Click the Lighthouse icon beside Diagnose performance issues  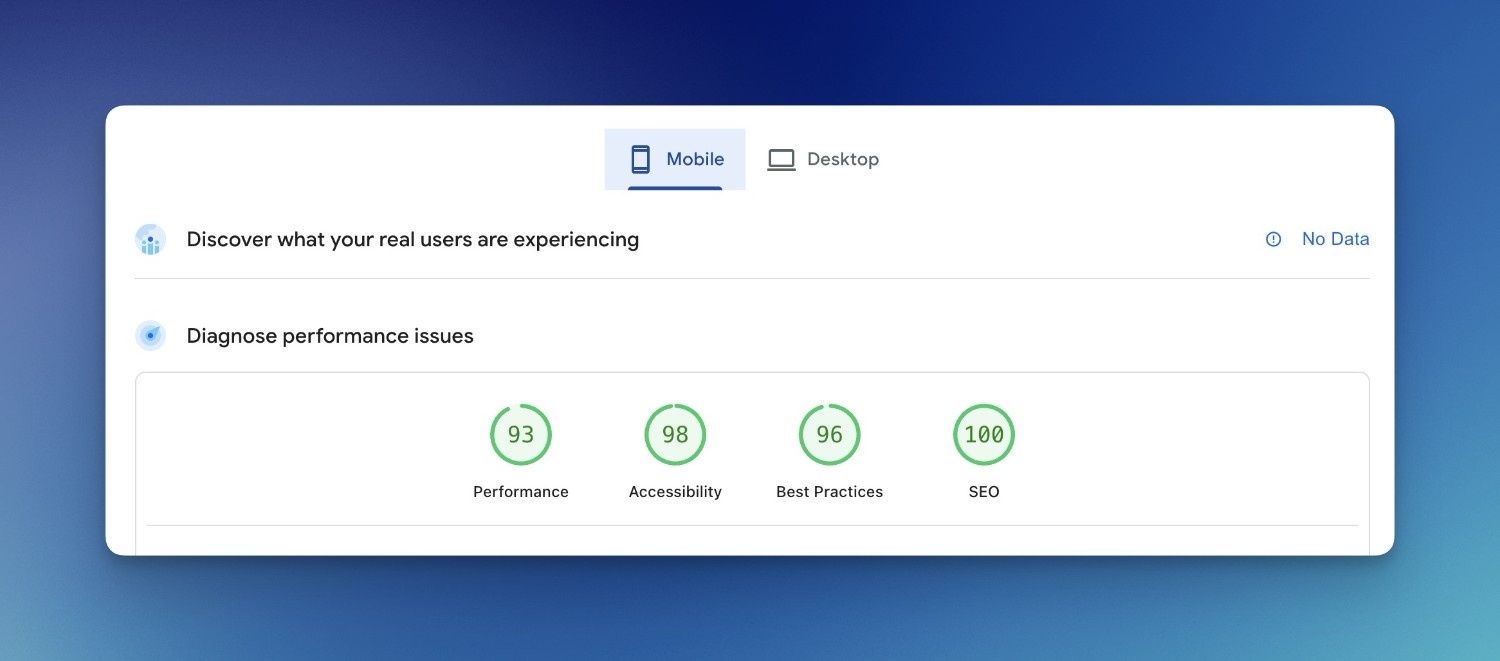pos(150,335)
